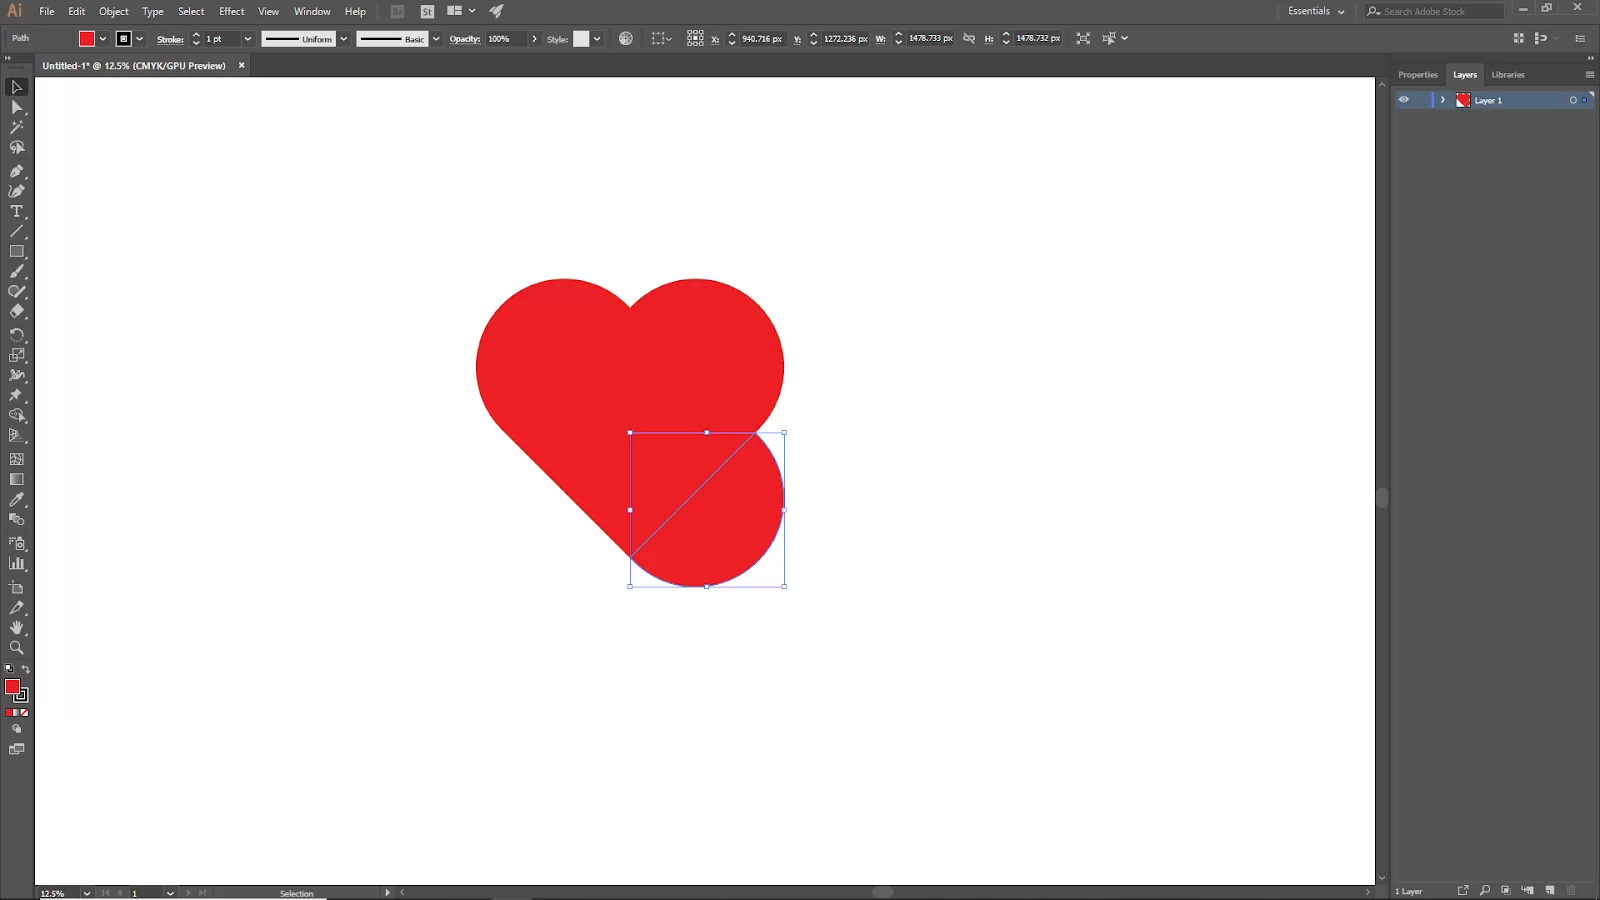Select the Direct Selection tool

(16, 107)
